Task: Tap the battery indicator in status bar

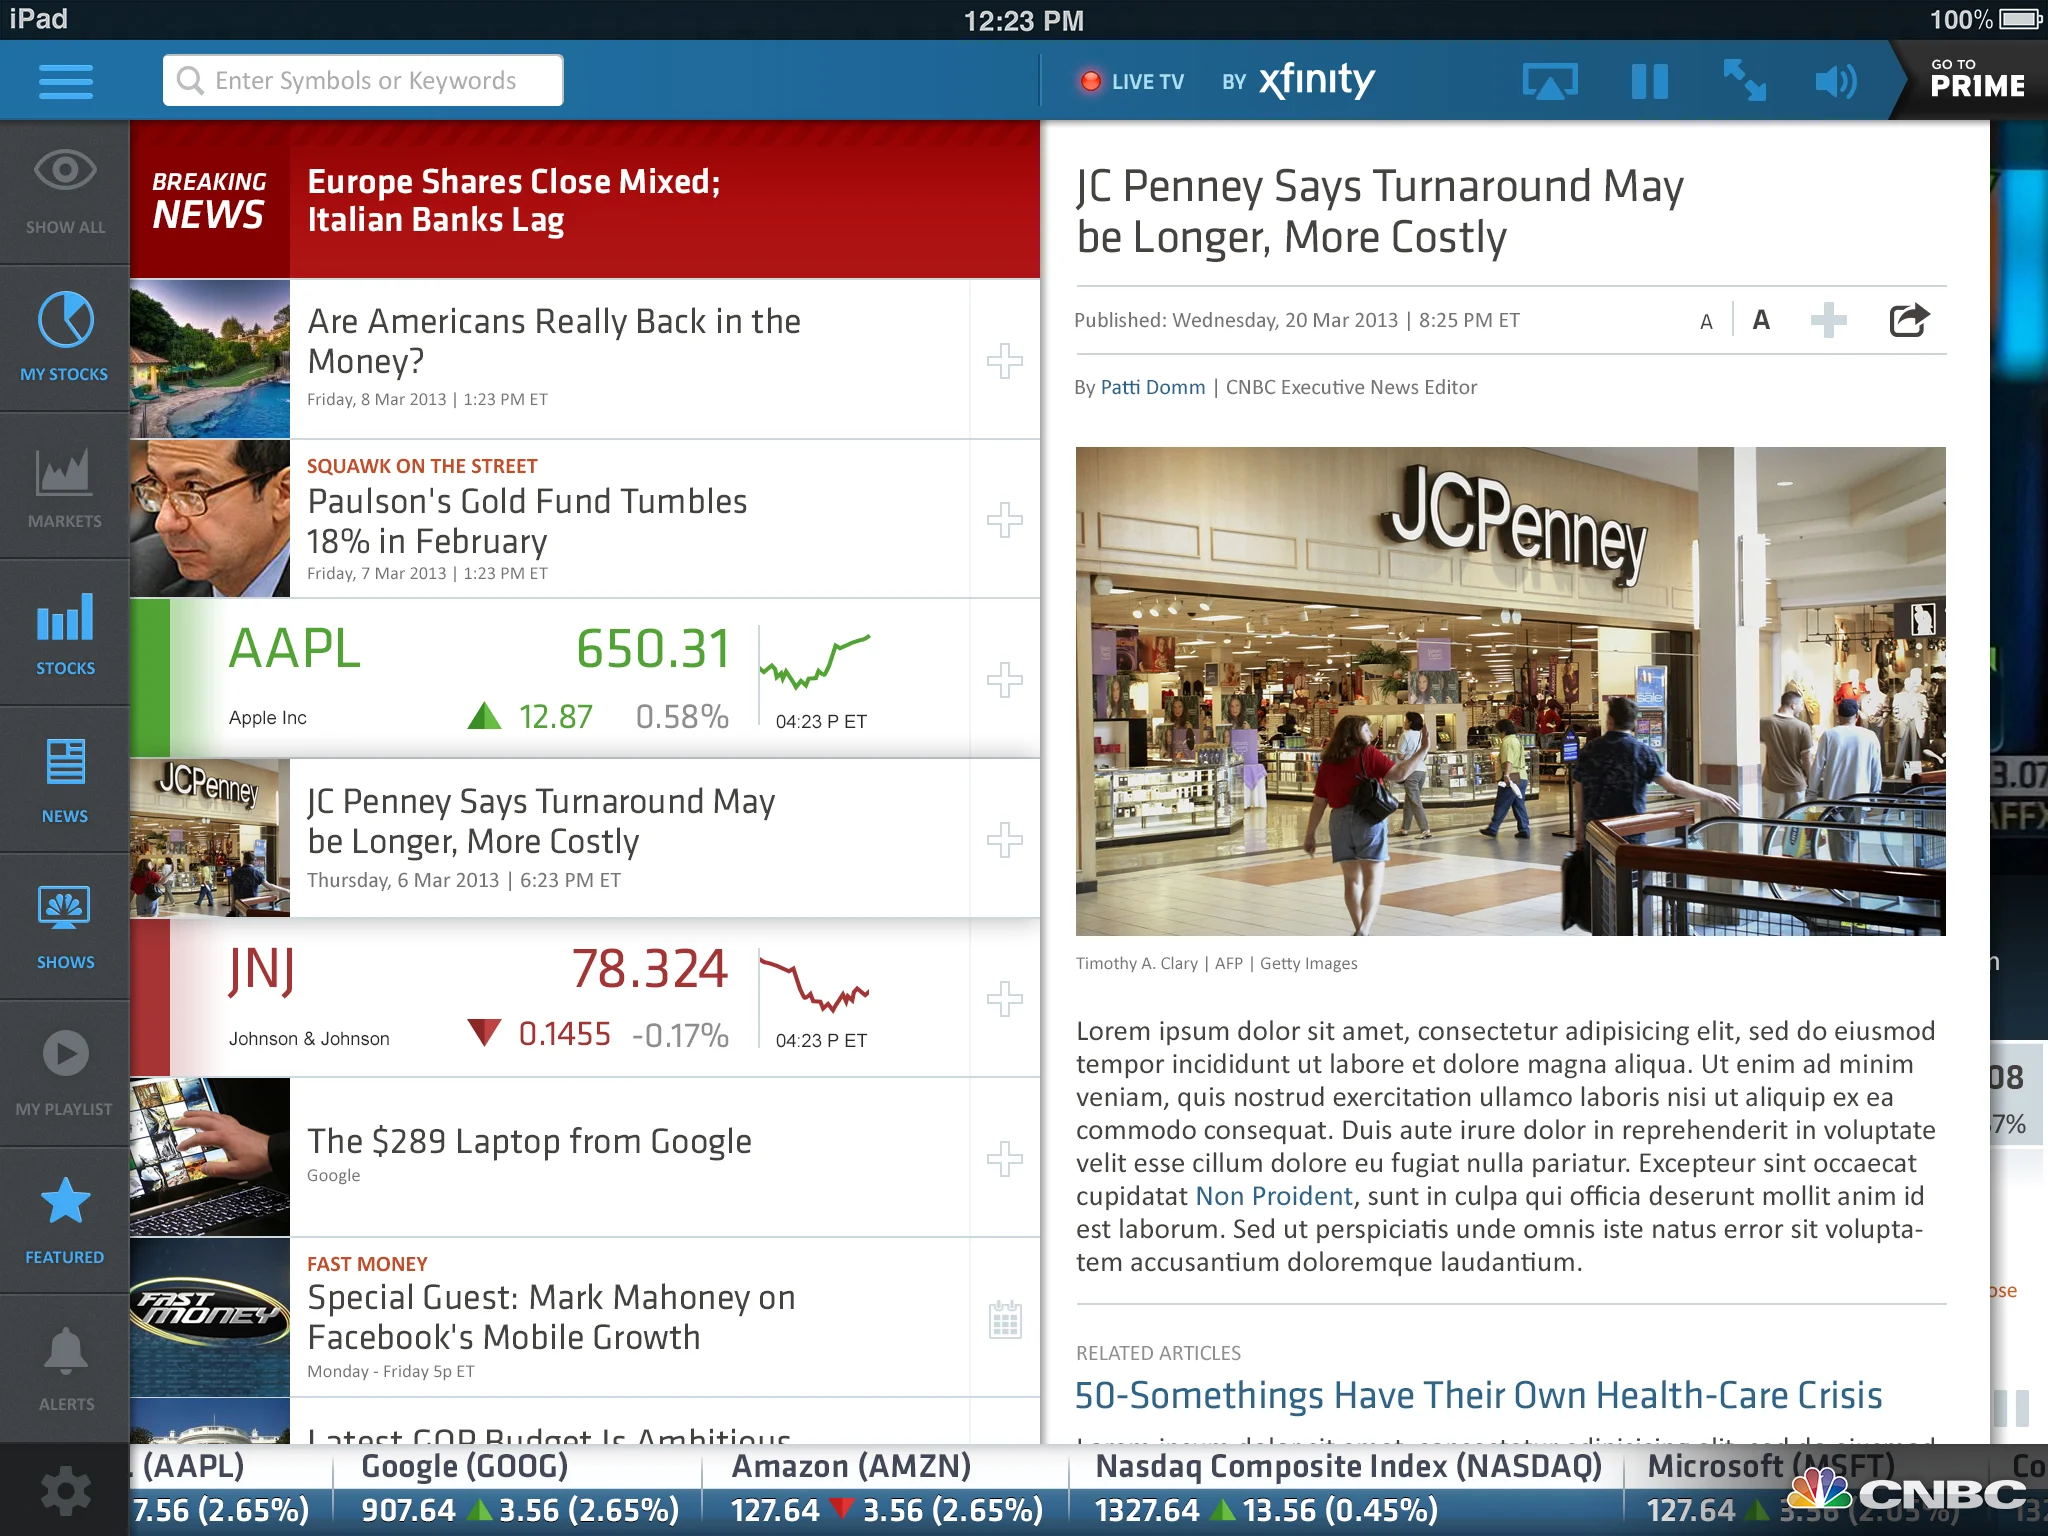Action: (x=2019, y=19)
